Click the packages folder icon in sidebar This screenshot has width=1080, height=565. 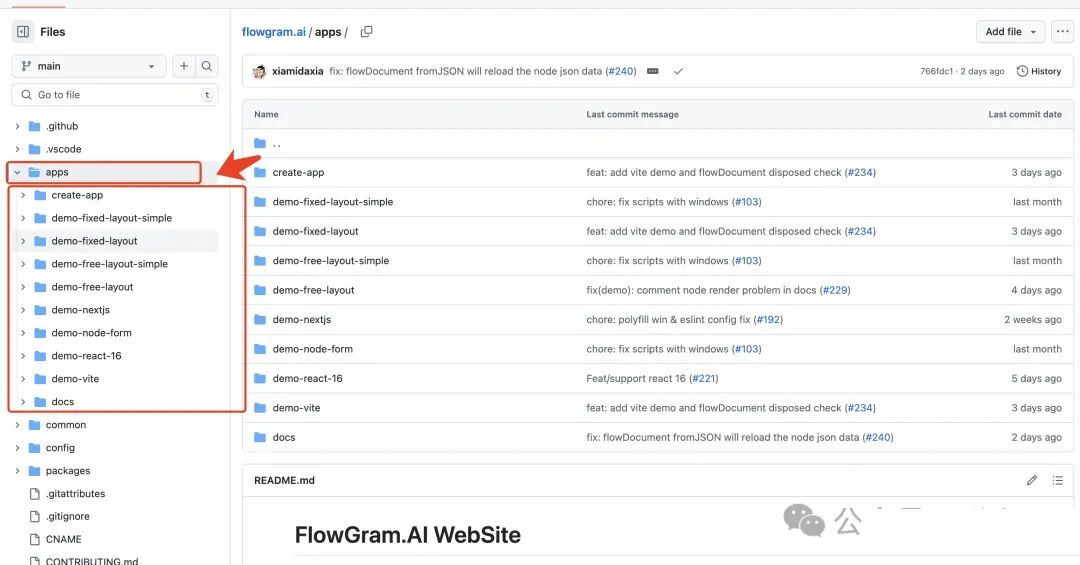click(x=34, y=471)
